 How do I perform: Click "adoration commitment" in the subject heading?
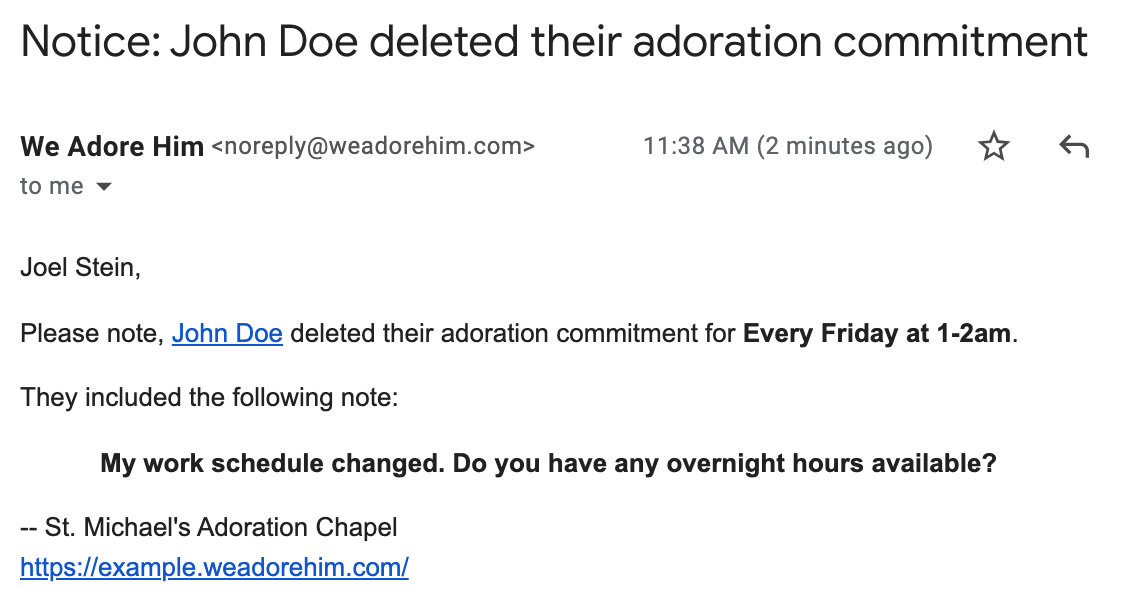tap(862, 41)
